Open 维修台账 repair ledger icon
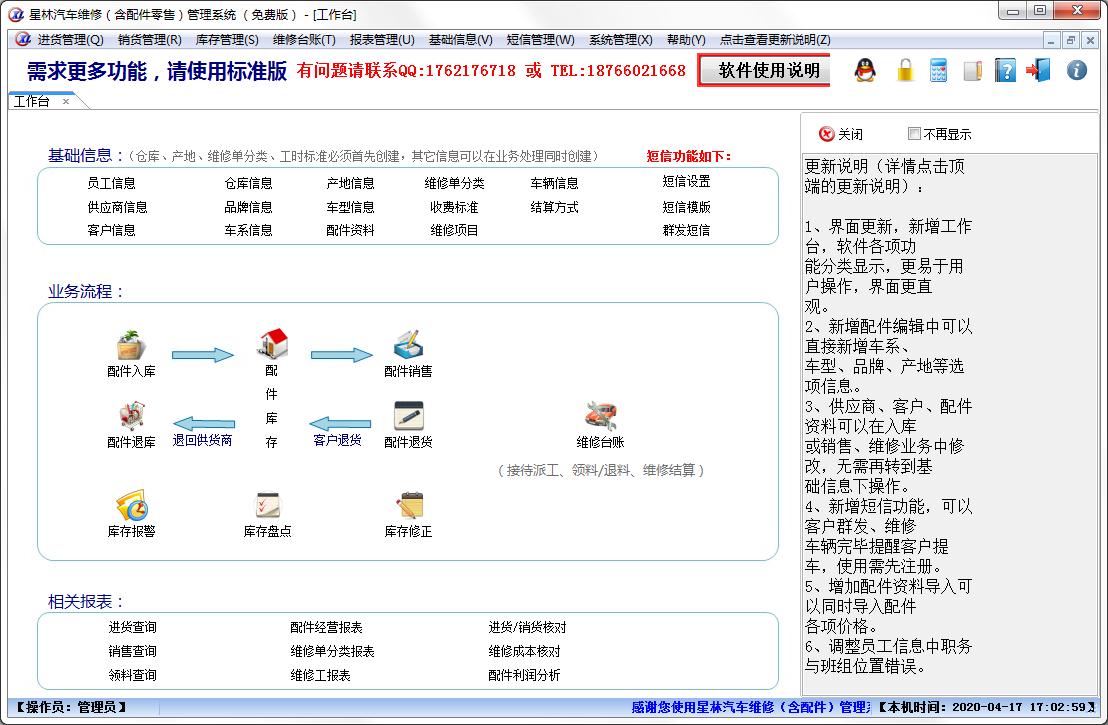The width and height of the screenshot is (1108, 725). (x=600, y=416)
